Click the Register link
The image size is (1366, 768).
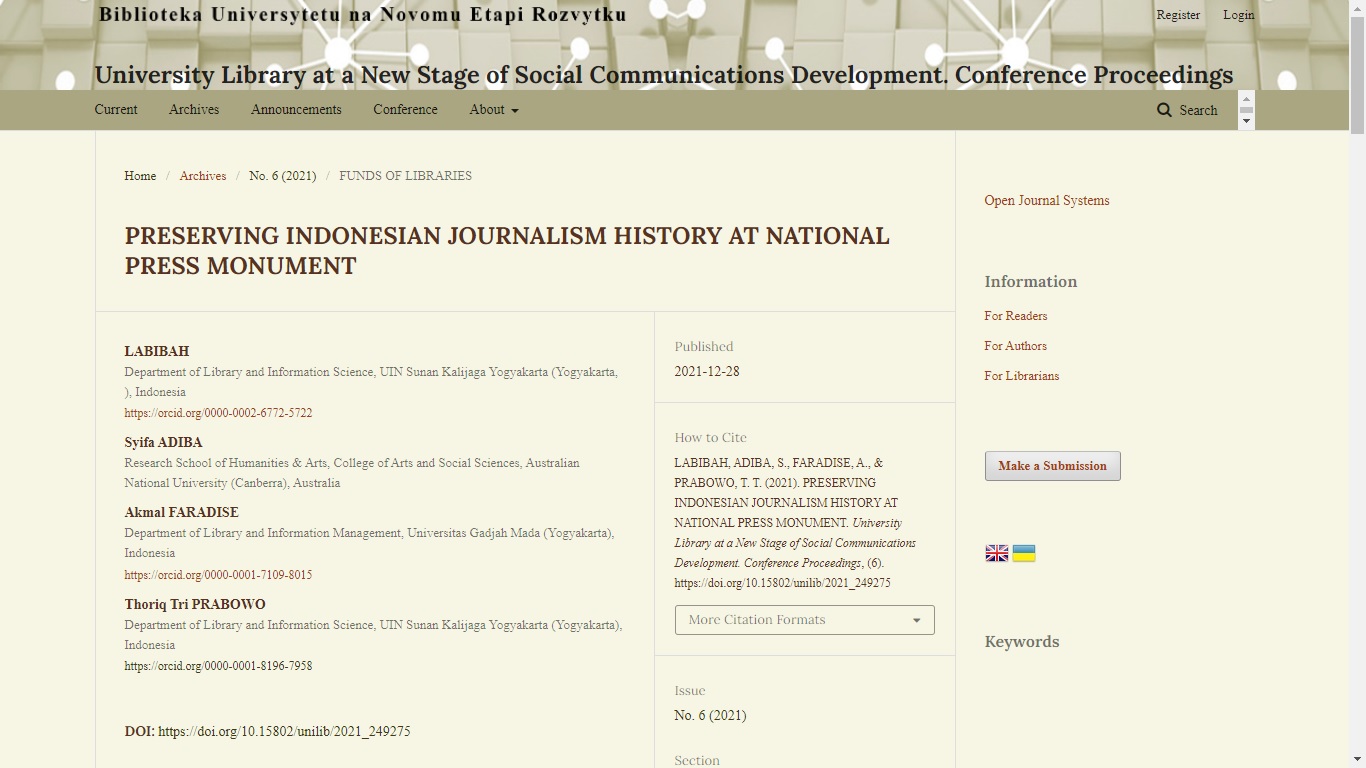click(x=1178, y=15)
